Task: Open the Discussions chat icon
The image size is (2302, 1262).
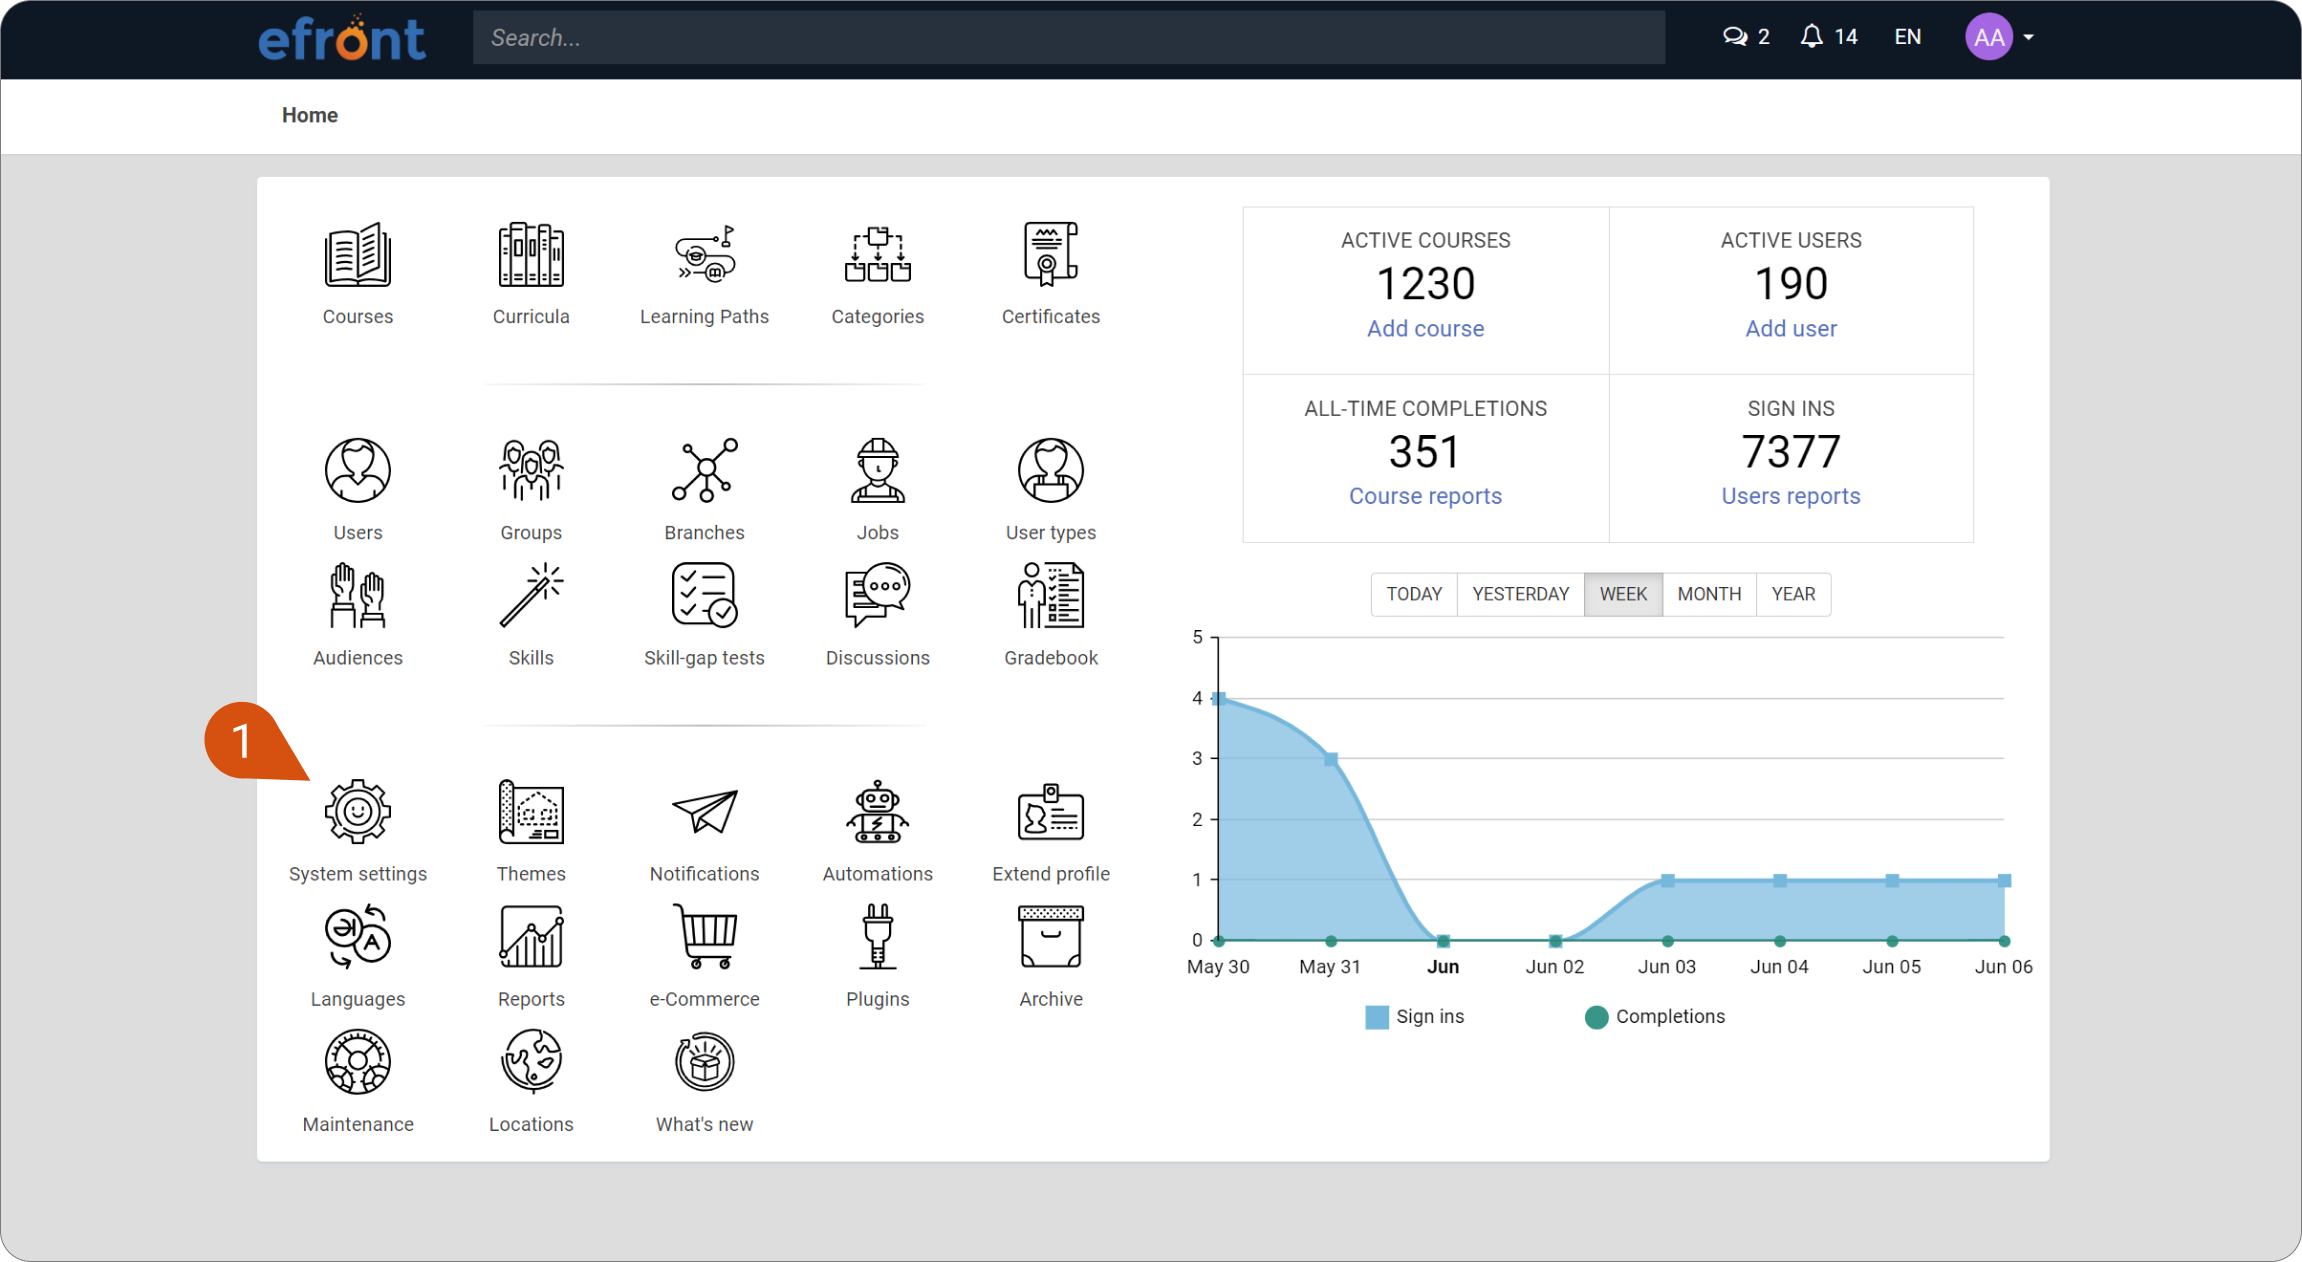Action: click(878, 596)
